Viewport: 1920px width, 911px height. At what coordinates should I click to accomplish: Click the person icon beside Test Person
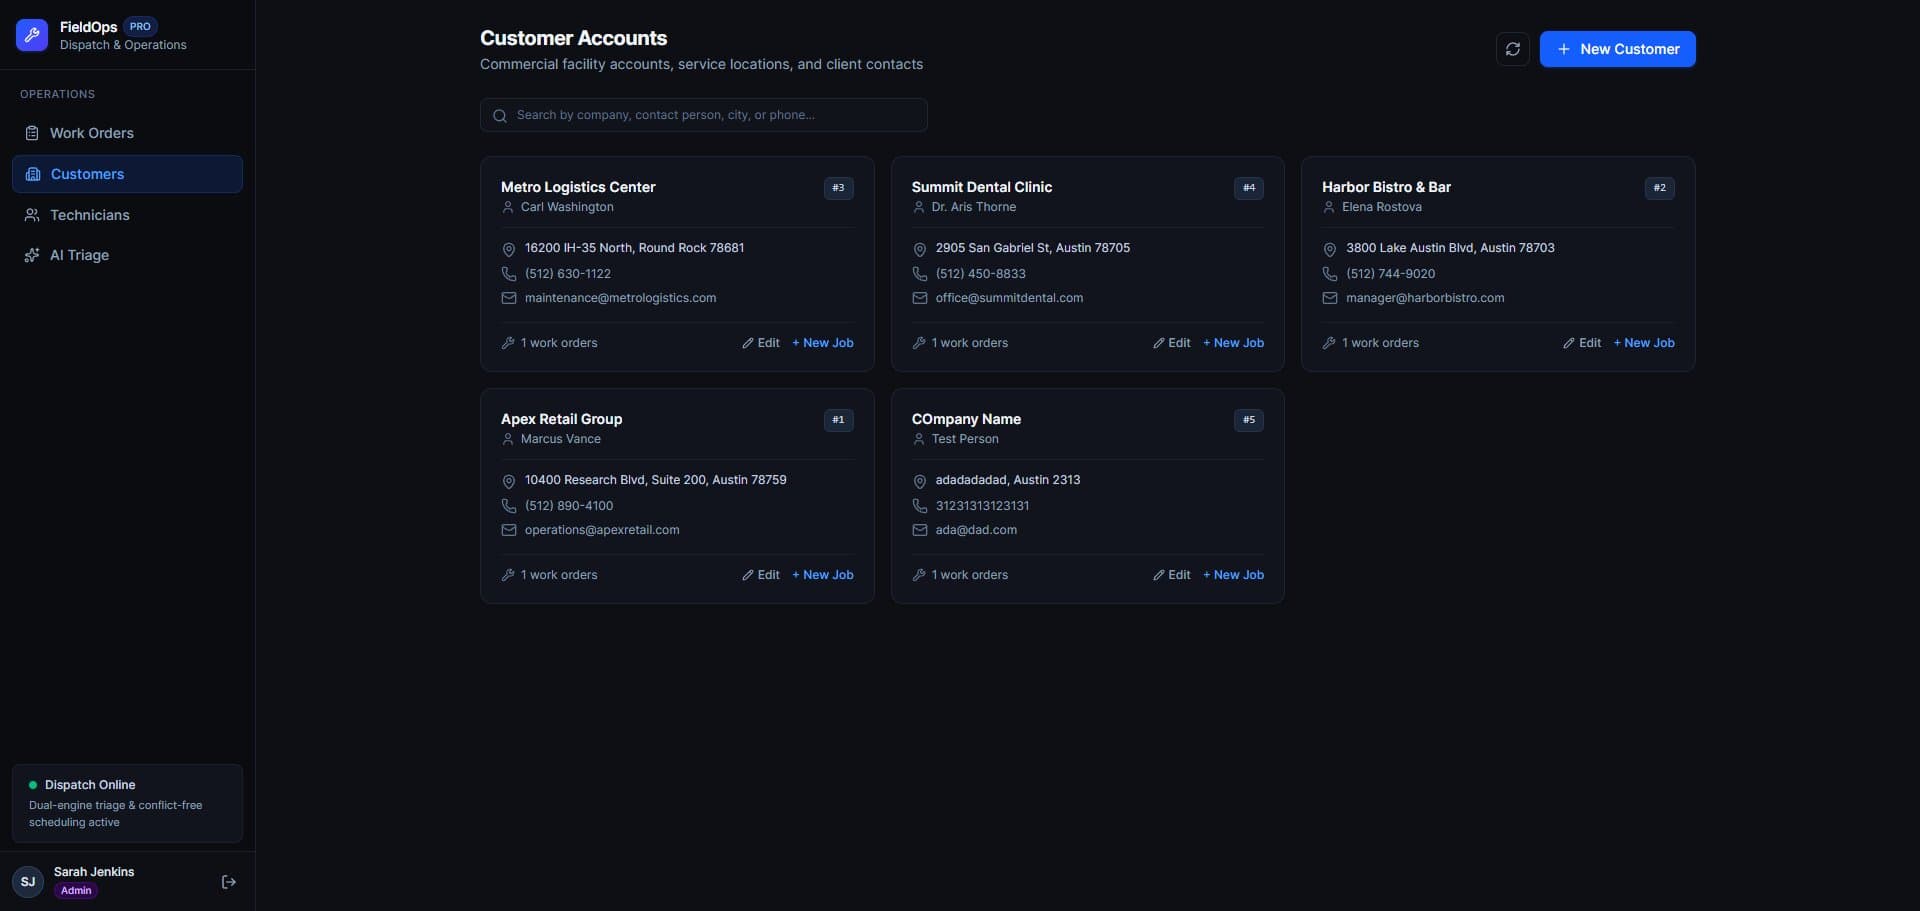(x=918, y=439)
